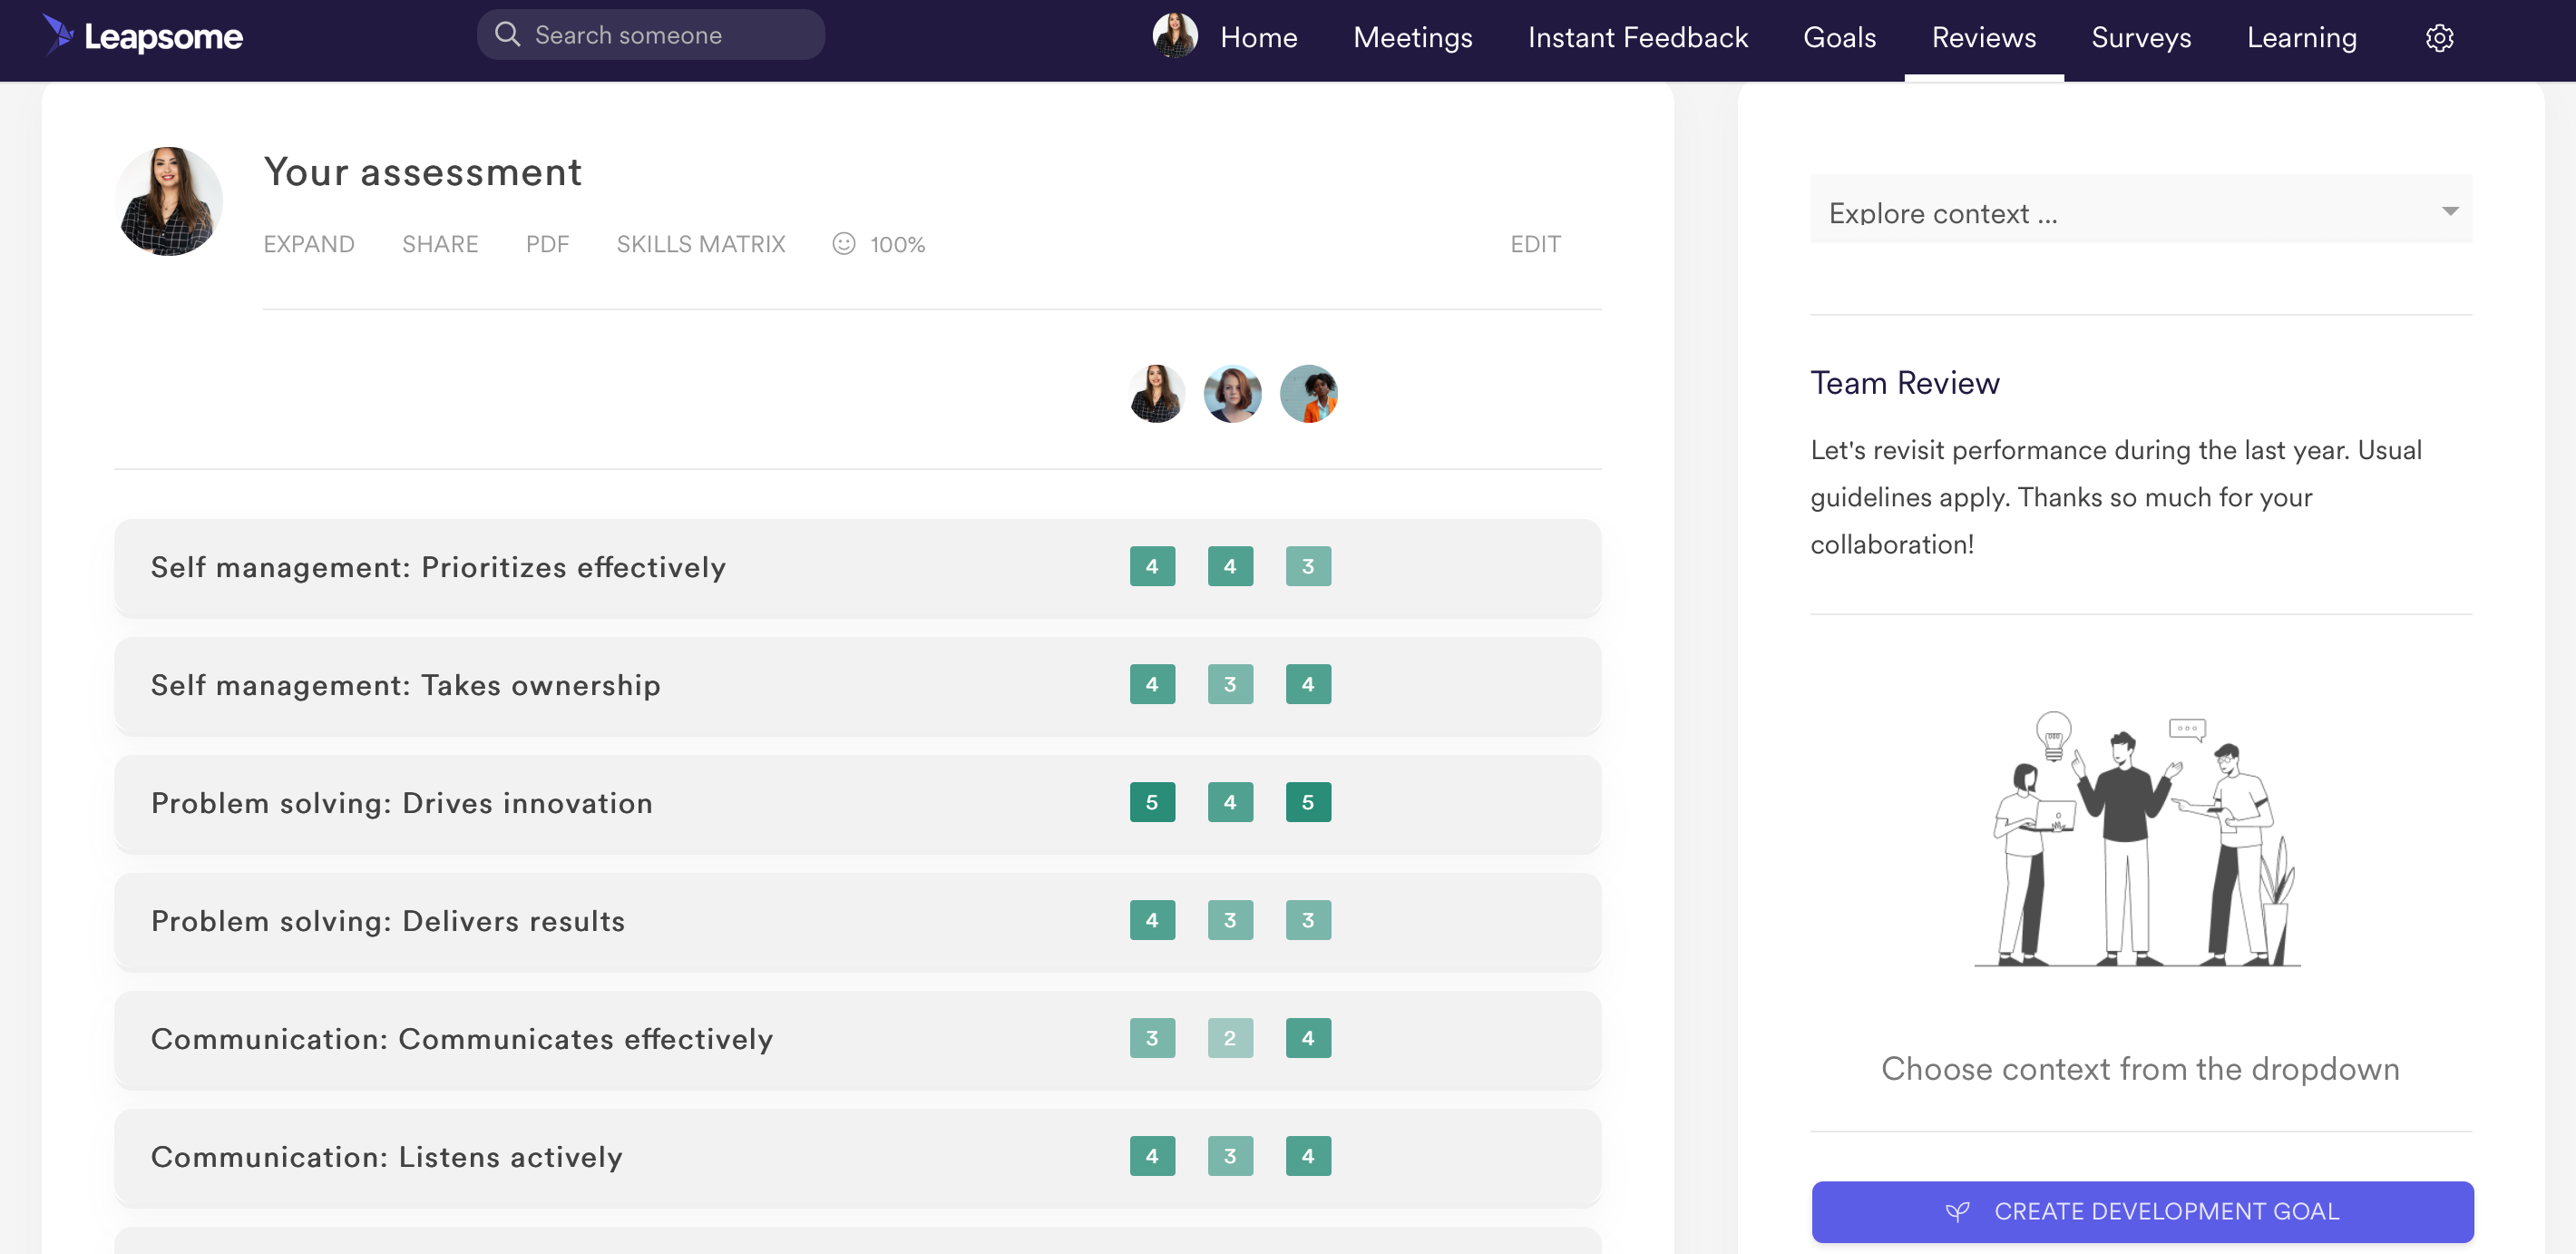Open the Reviews tab

(x=1983, y=38)
